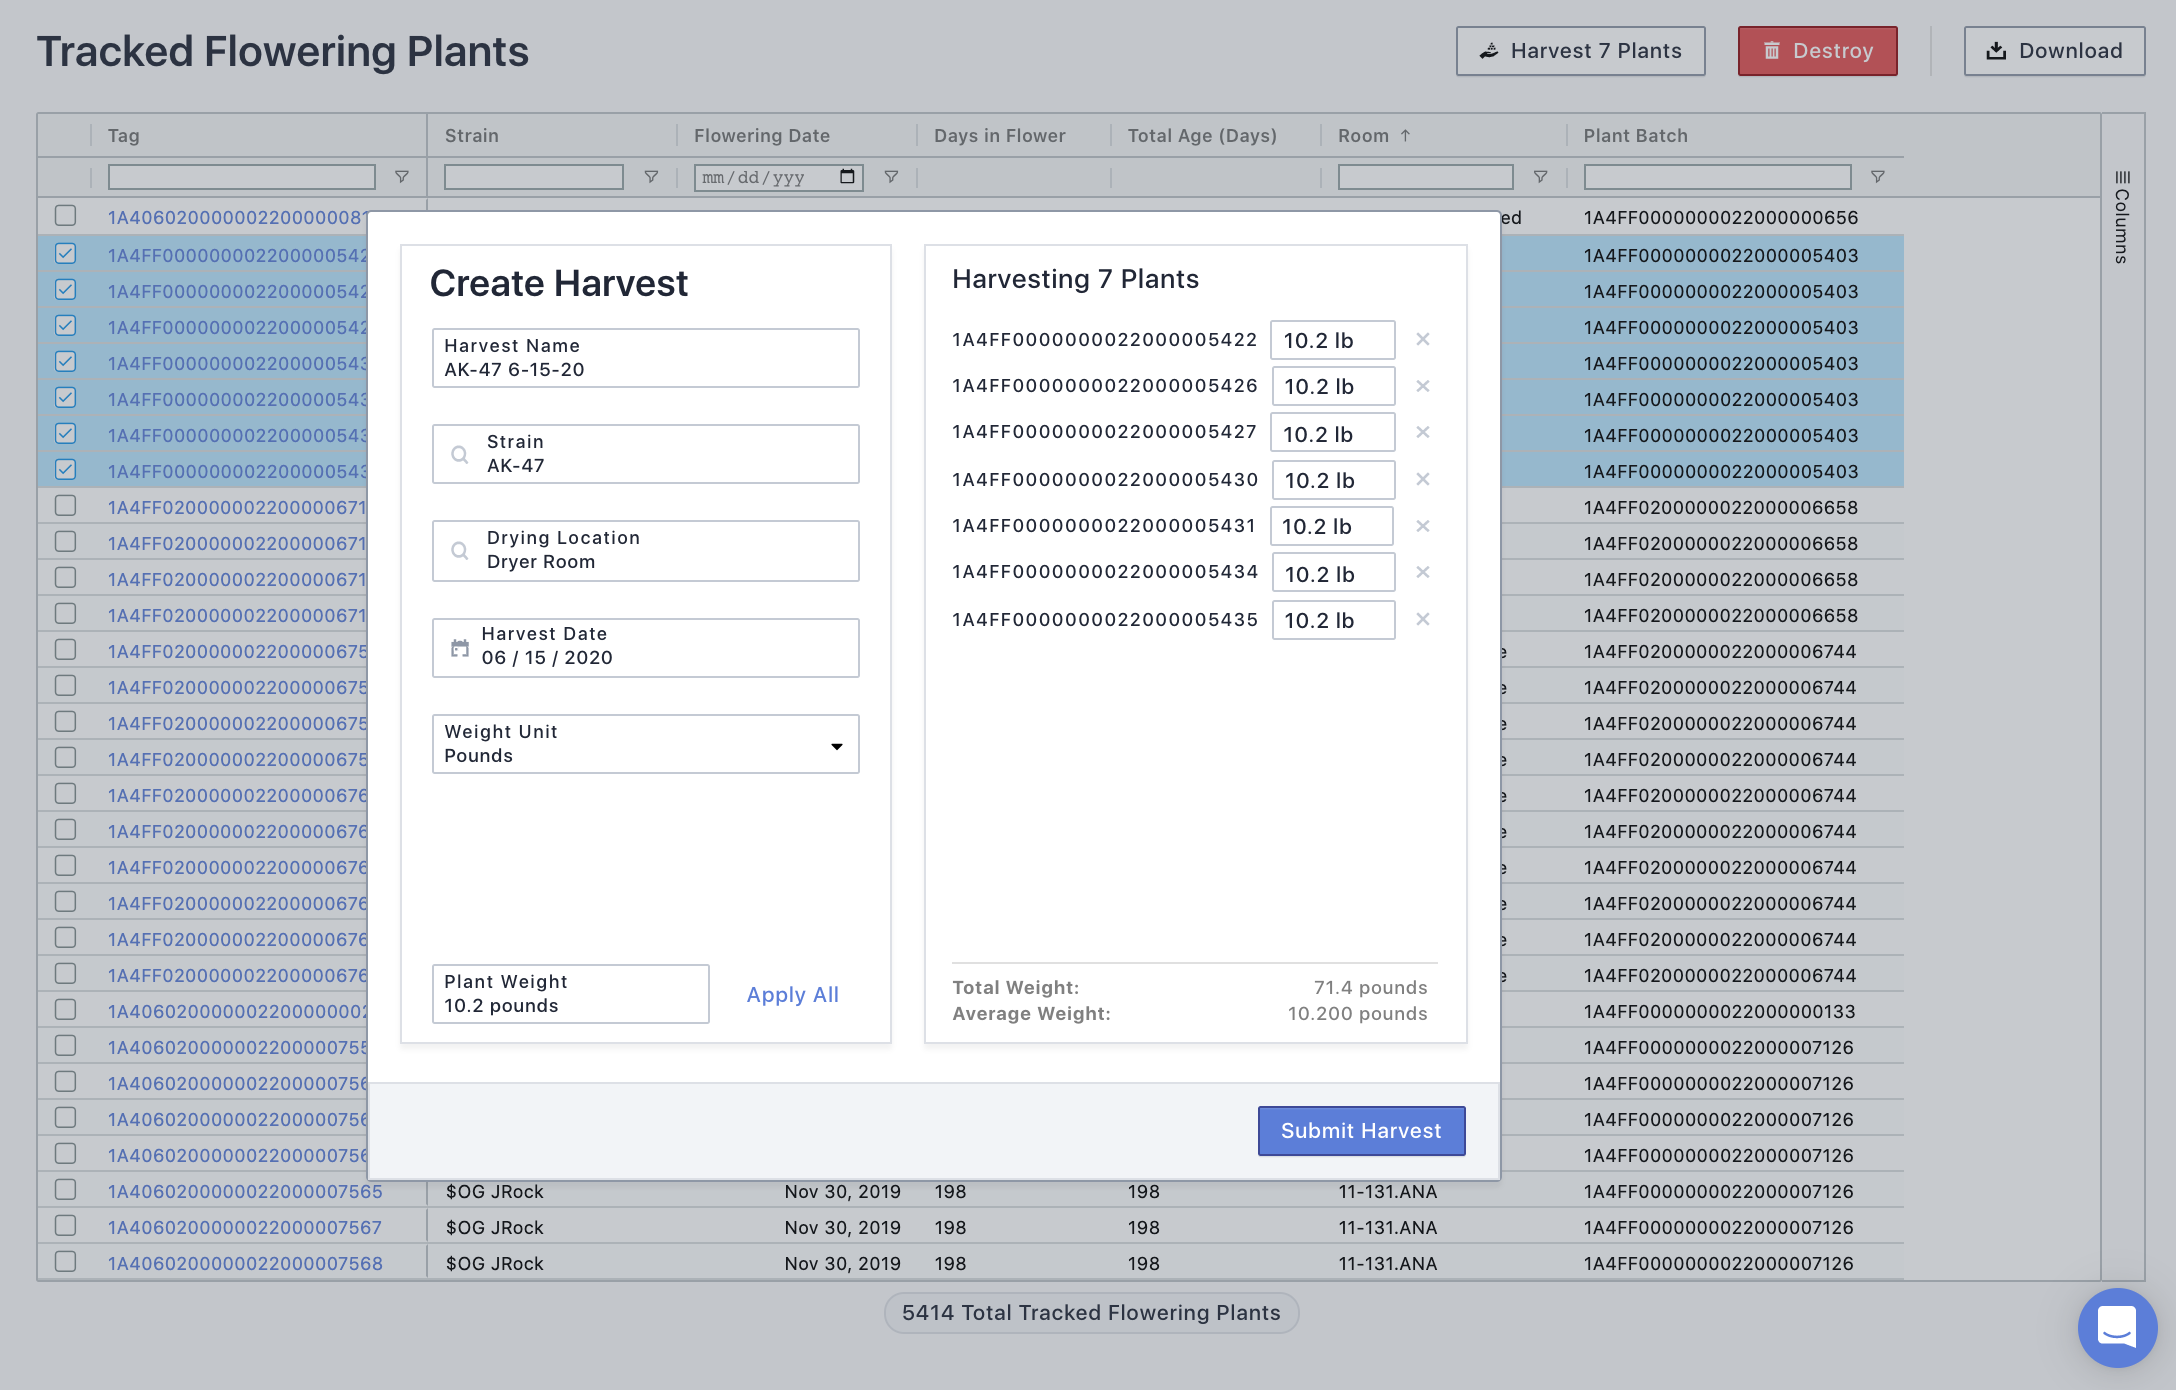
Task: Remove plant ending 5431 from harvest
Action: 1422,526
